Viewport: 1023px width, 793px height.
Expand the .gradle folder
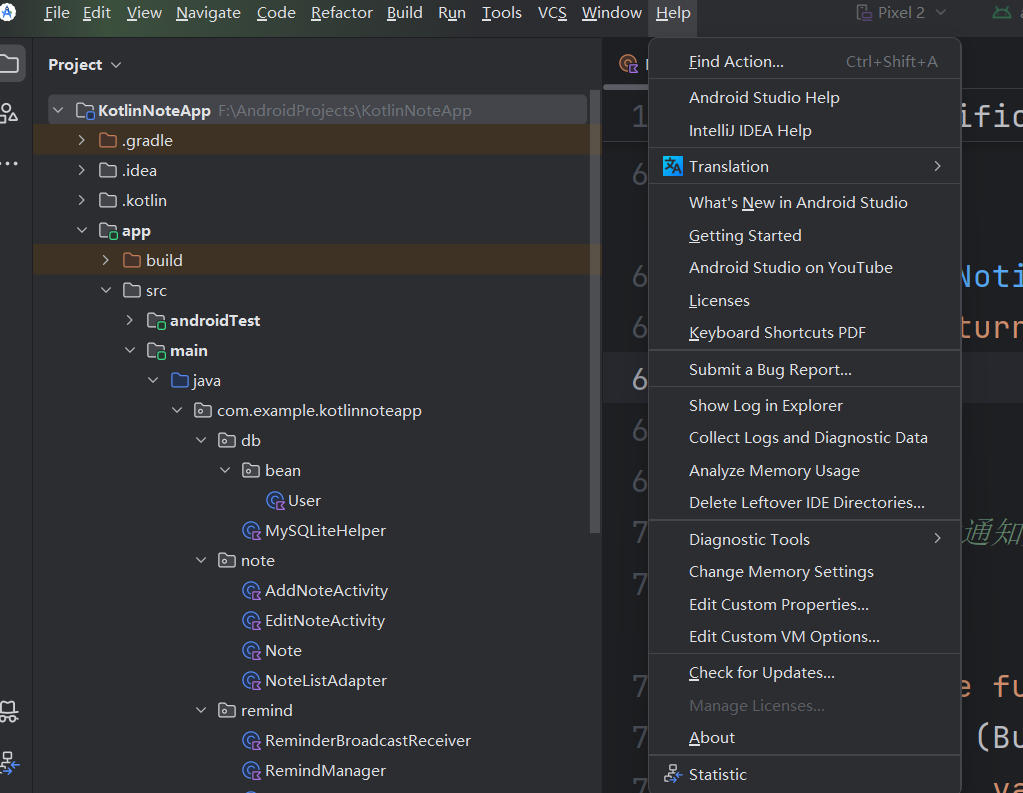(x=82, y=140)
